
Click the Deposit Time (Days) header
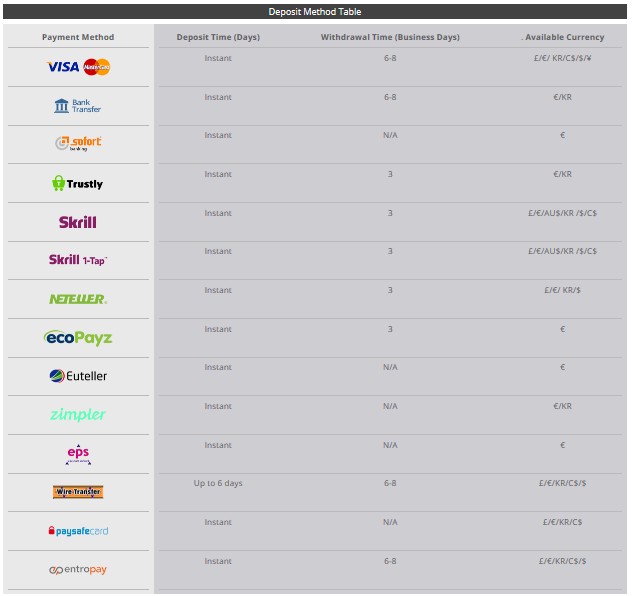(x=218, y=37)
